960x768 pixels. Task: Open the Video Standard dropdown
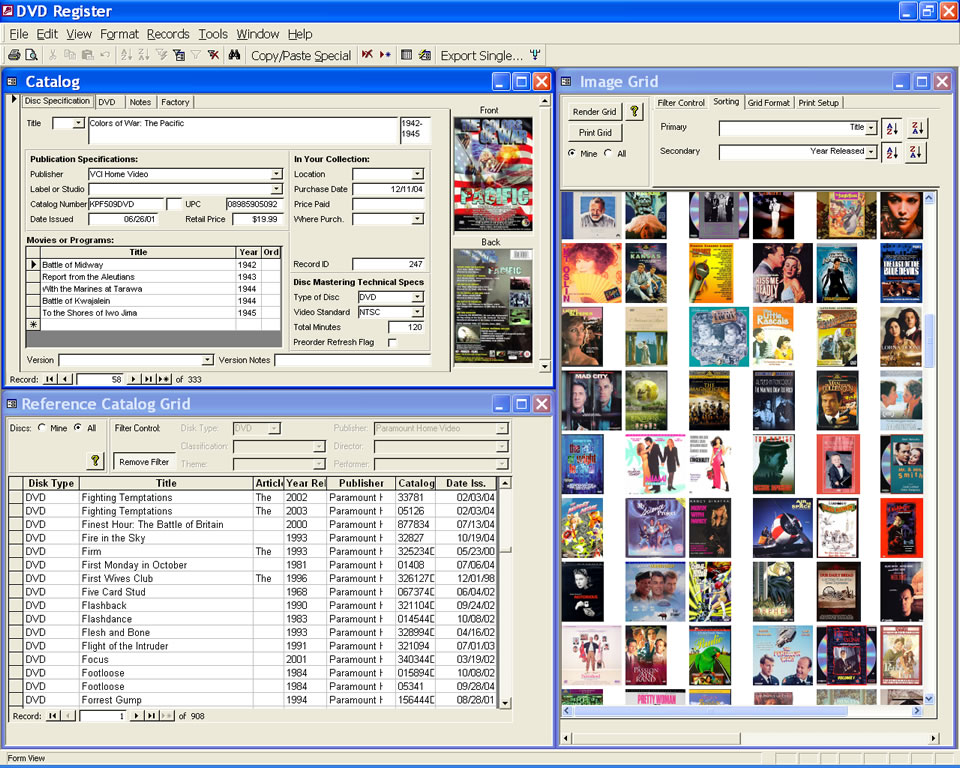coord(418,312)
